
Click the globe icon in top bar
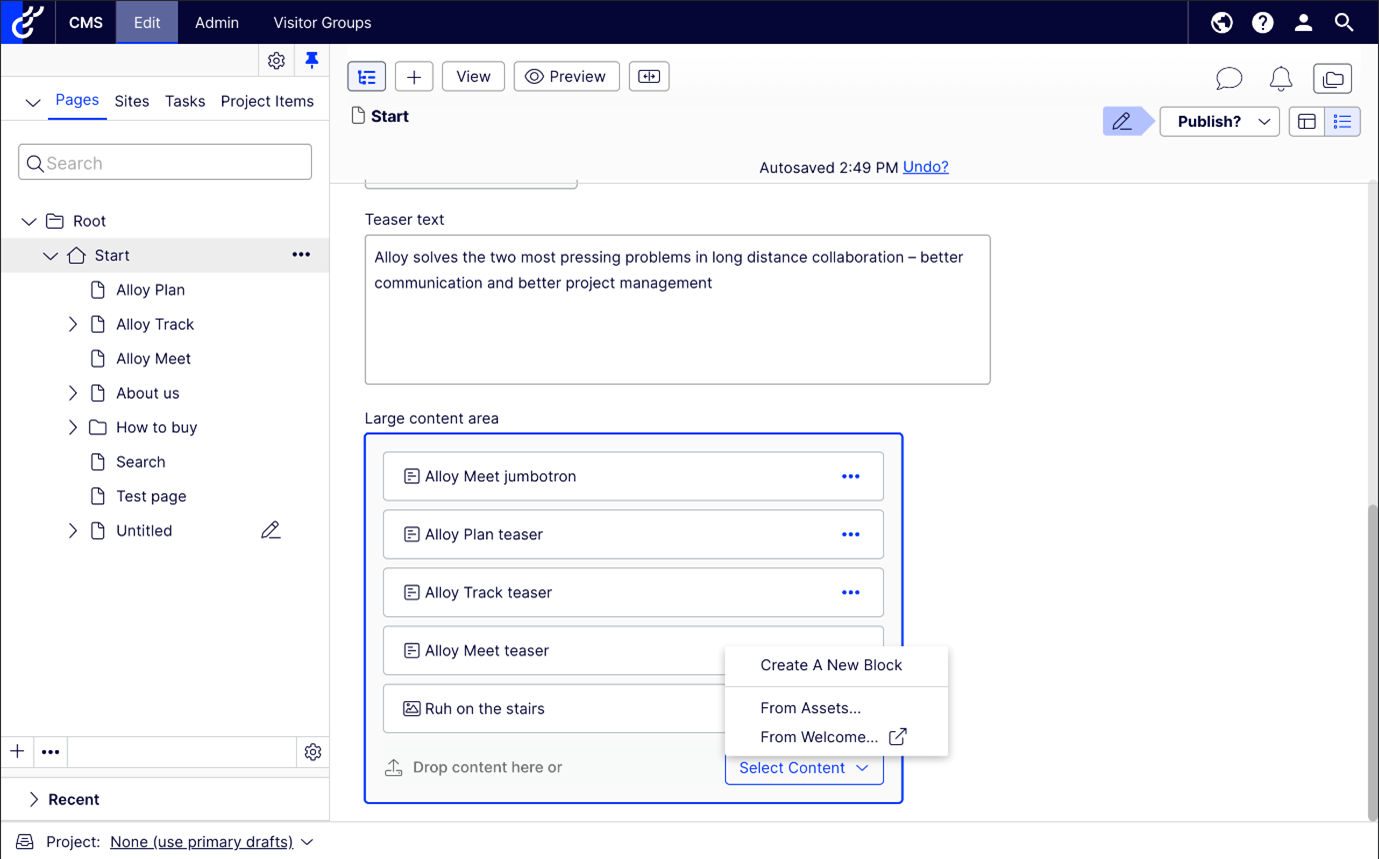[x=1222, y=22]
